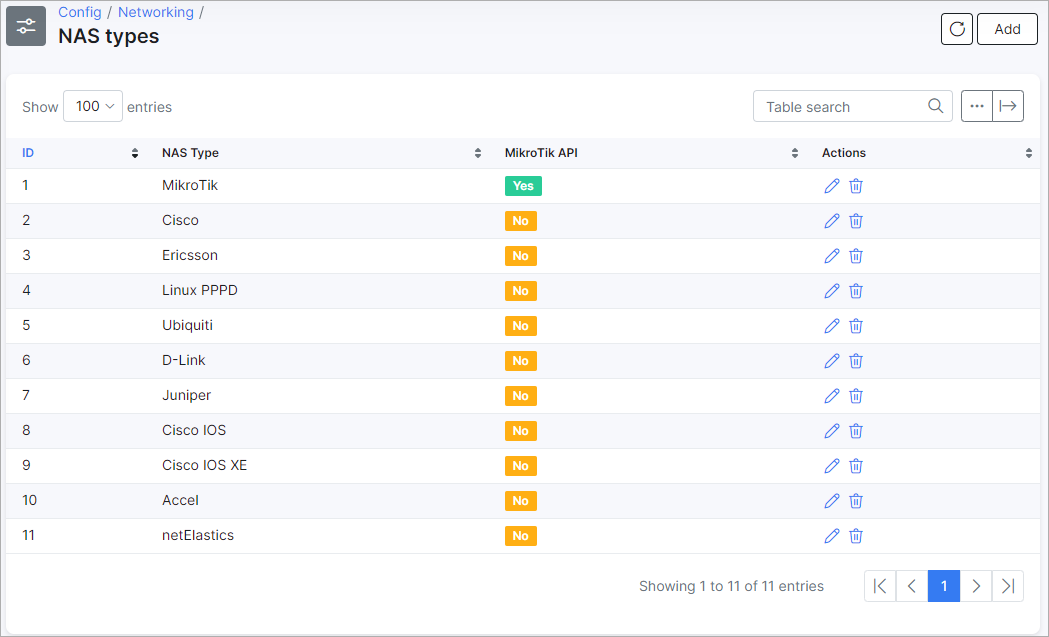
Task: Click the export table arrow icon
Action: pos(1008,106)
